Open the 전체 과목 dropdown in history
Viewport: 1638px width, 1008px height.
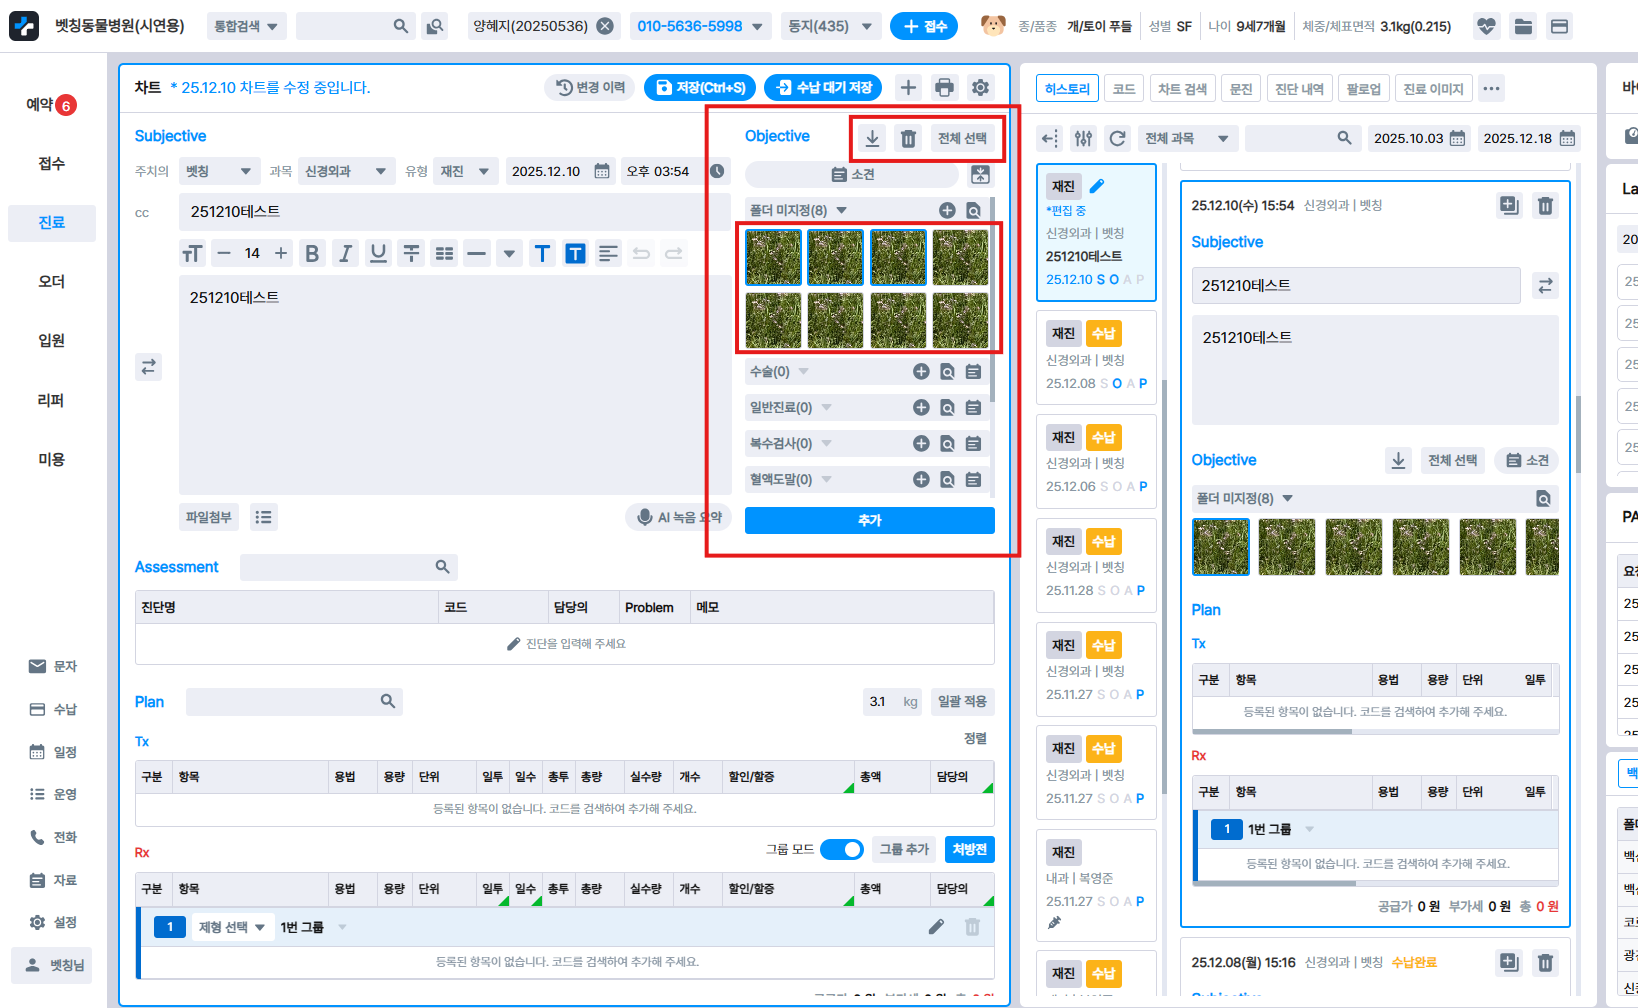click(x=1187, y=138)
